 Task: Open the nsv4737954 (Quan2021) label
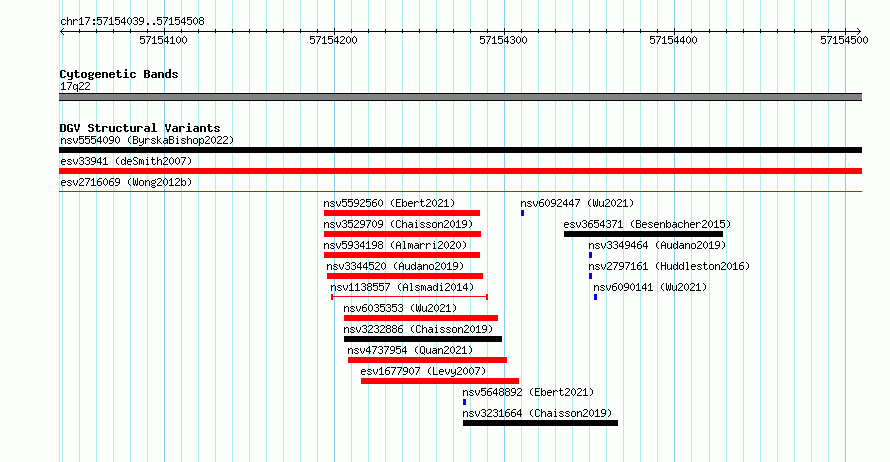point(410,350)
